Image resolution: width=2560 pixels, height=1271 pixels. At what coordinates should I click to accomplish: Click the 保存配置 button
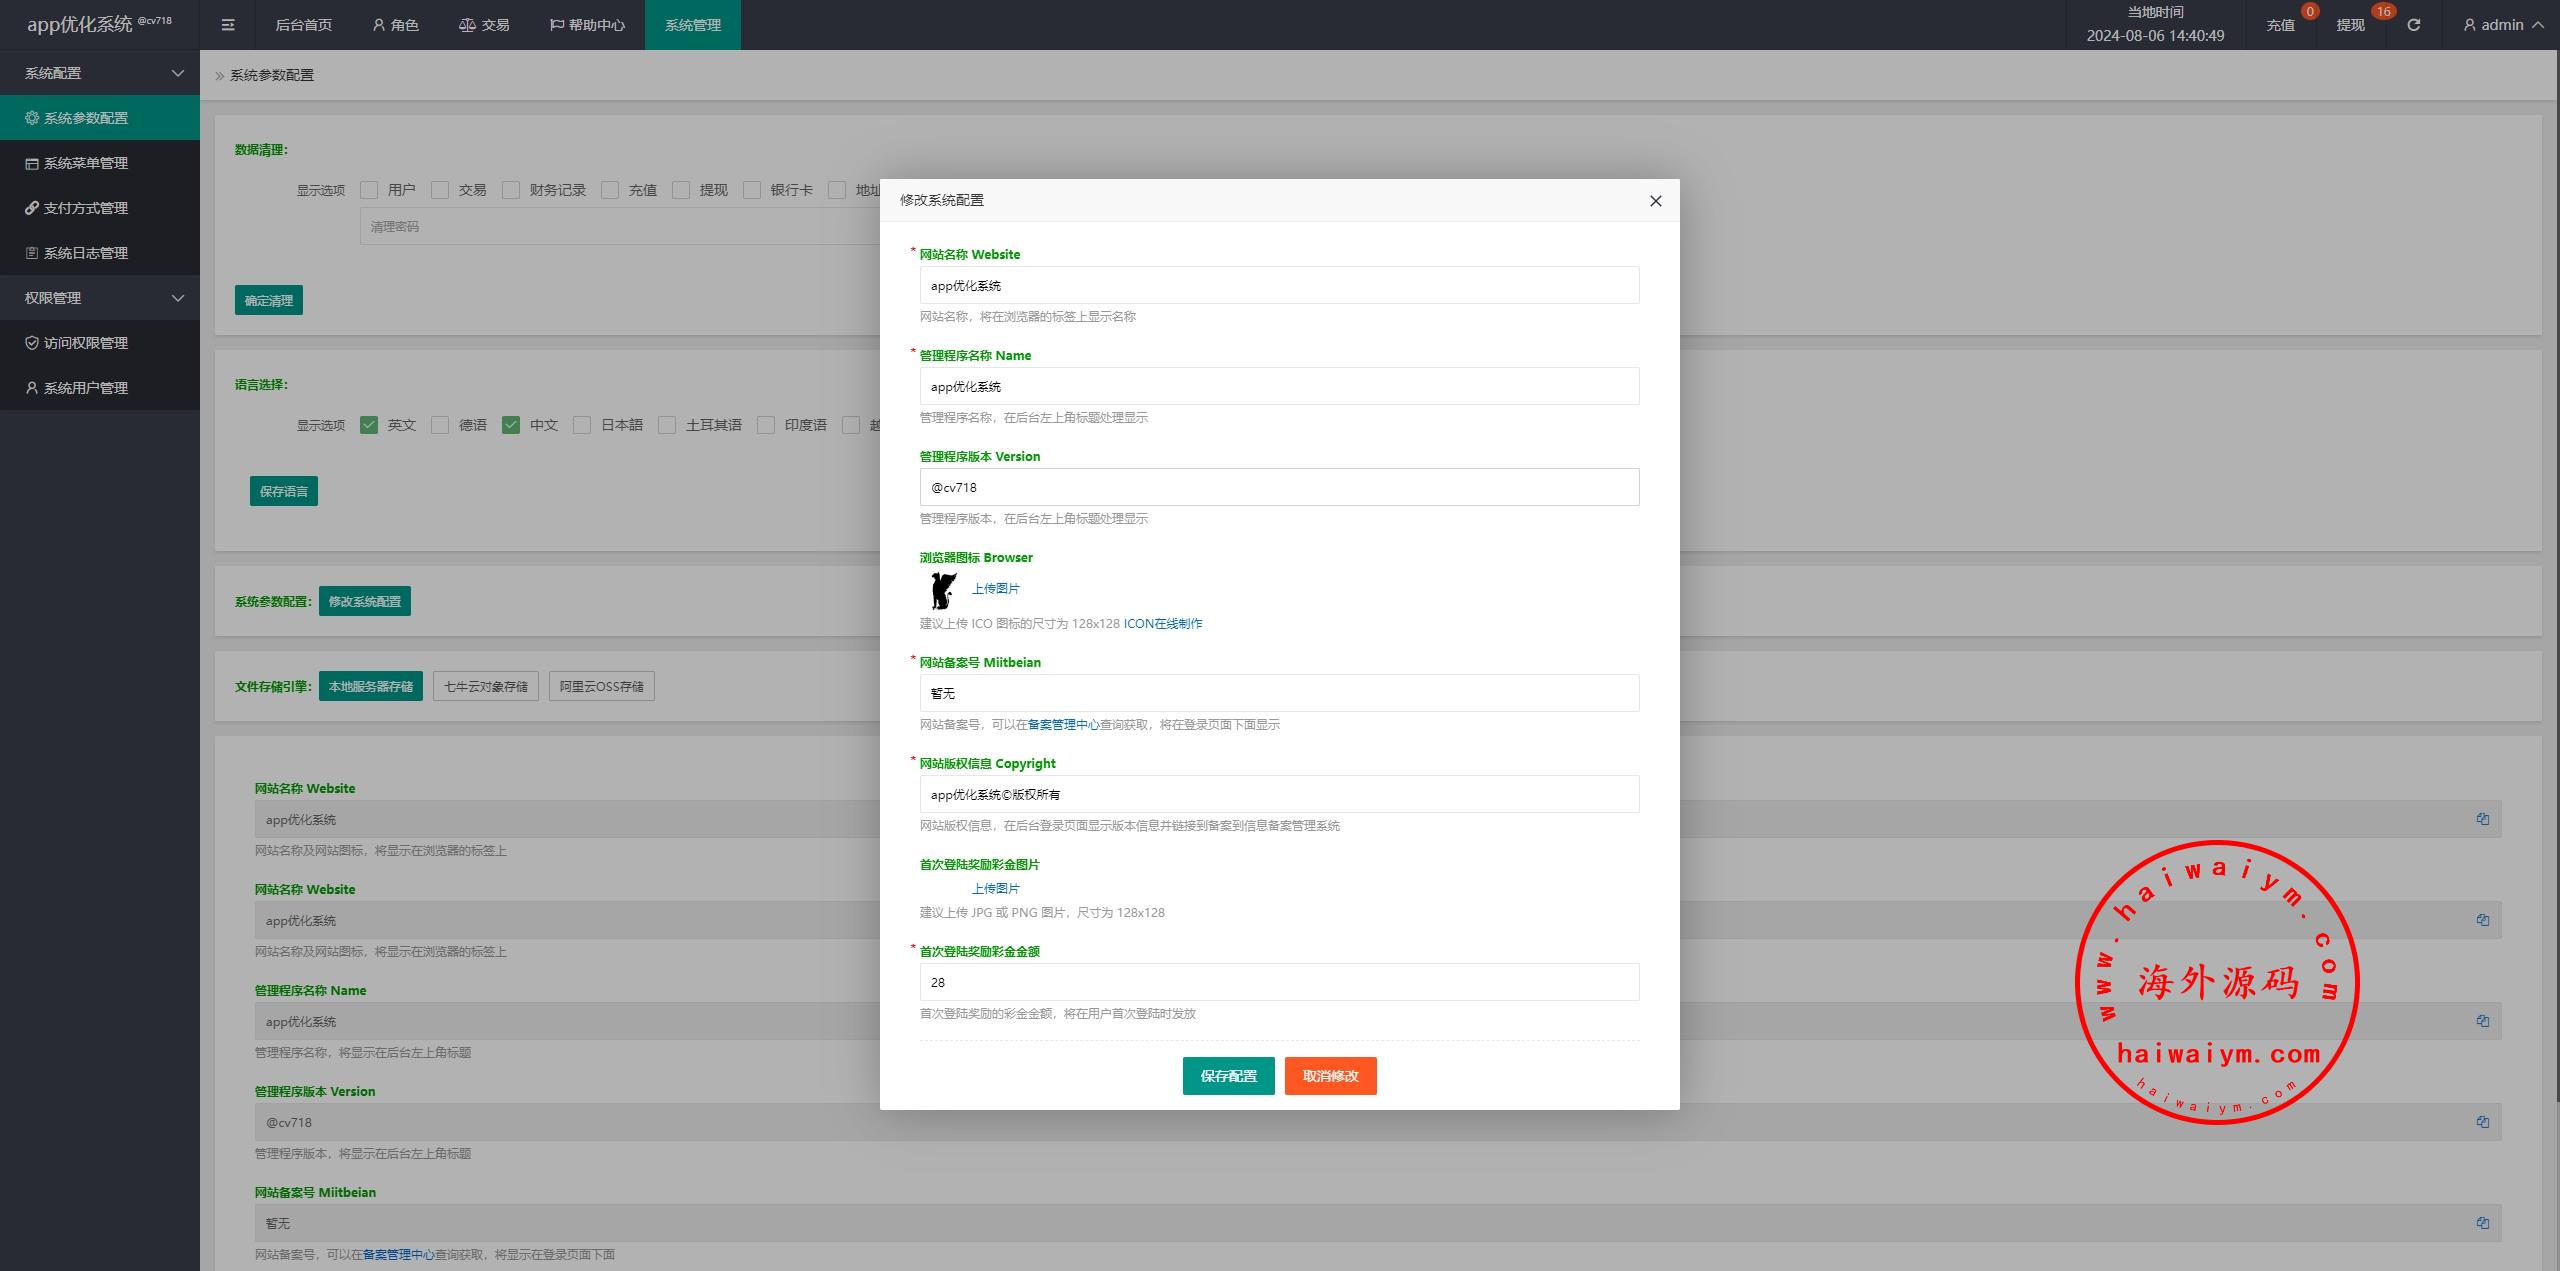click(1228, 1076)
